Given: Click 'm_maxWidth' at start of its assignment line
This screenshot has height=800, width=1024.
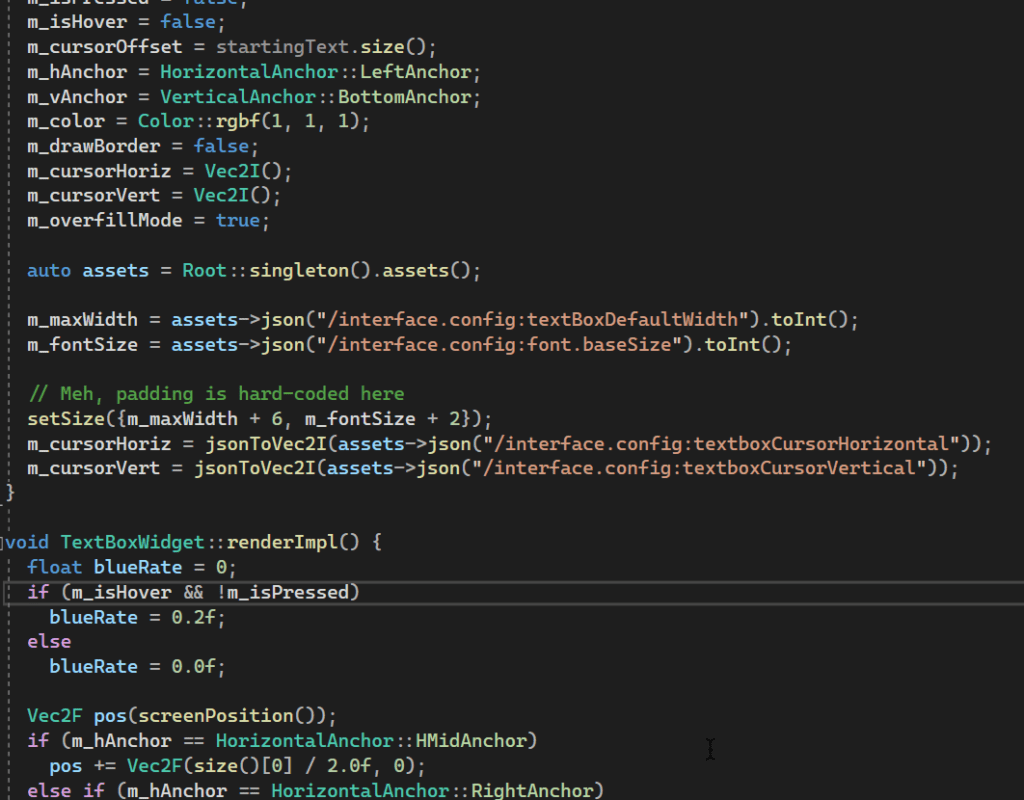Looking at the screenshot, I should point(82,320).
